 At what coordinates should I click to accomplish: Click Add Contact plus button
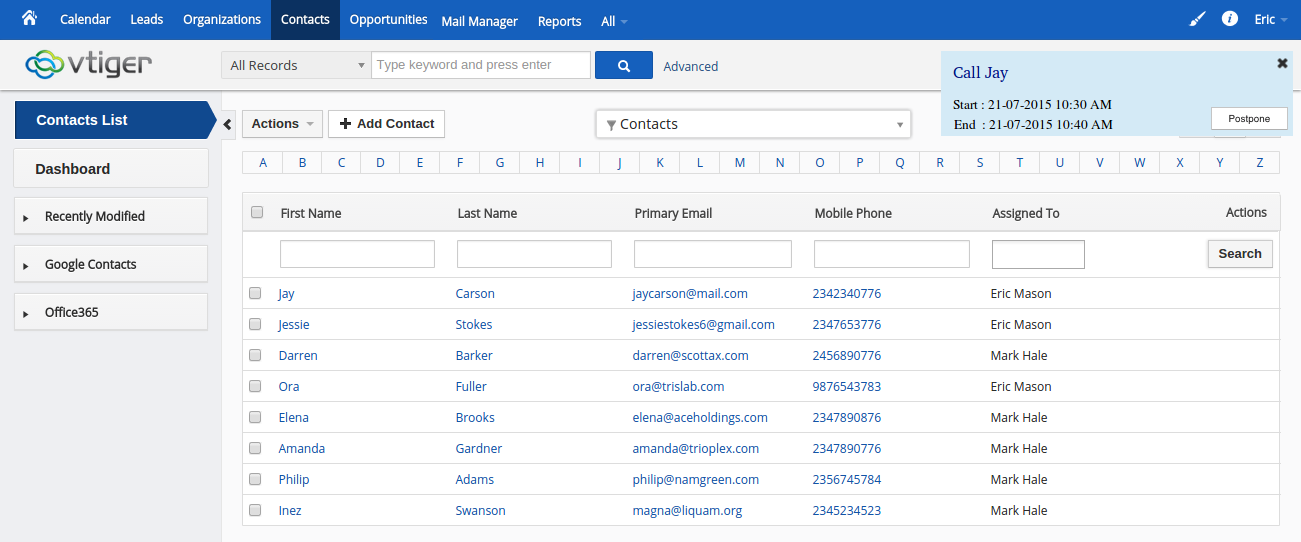coord(386,124)
